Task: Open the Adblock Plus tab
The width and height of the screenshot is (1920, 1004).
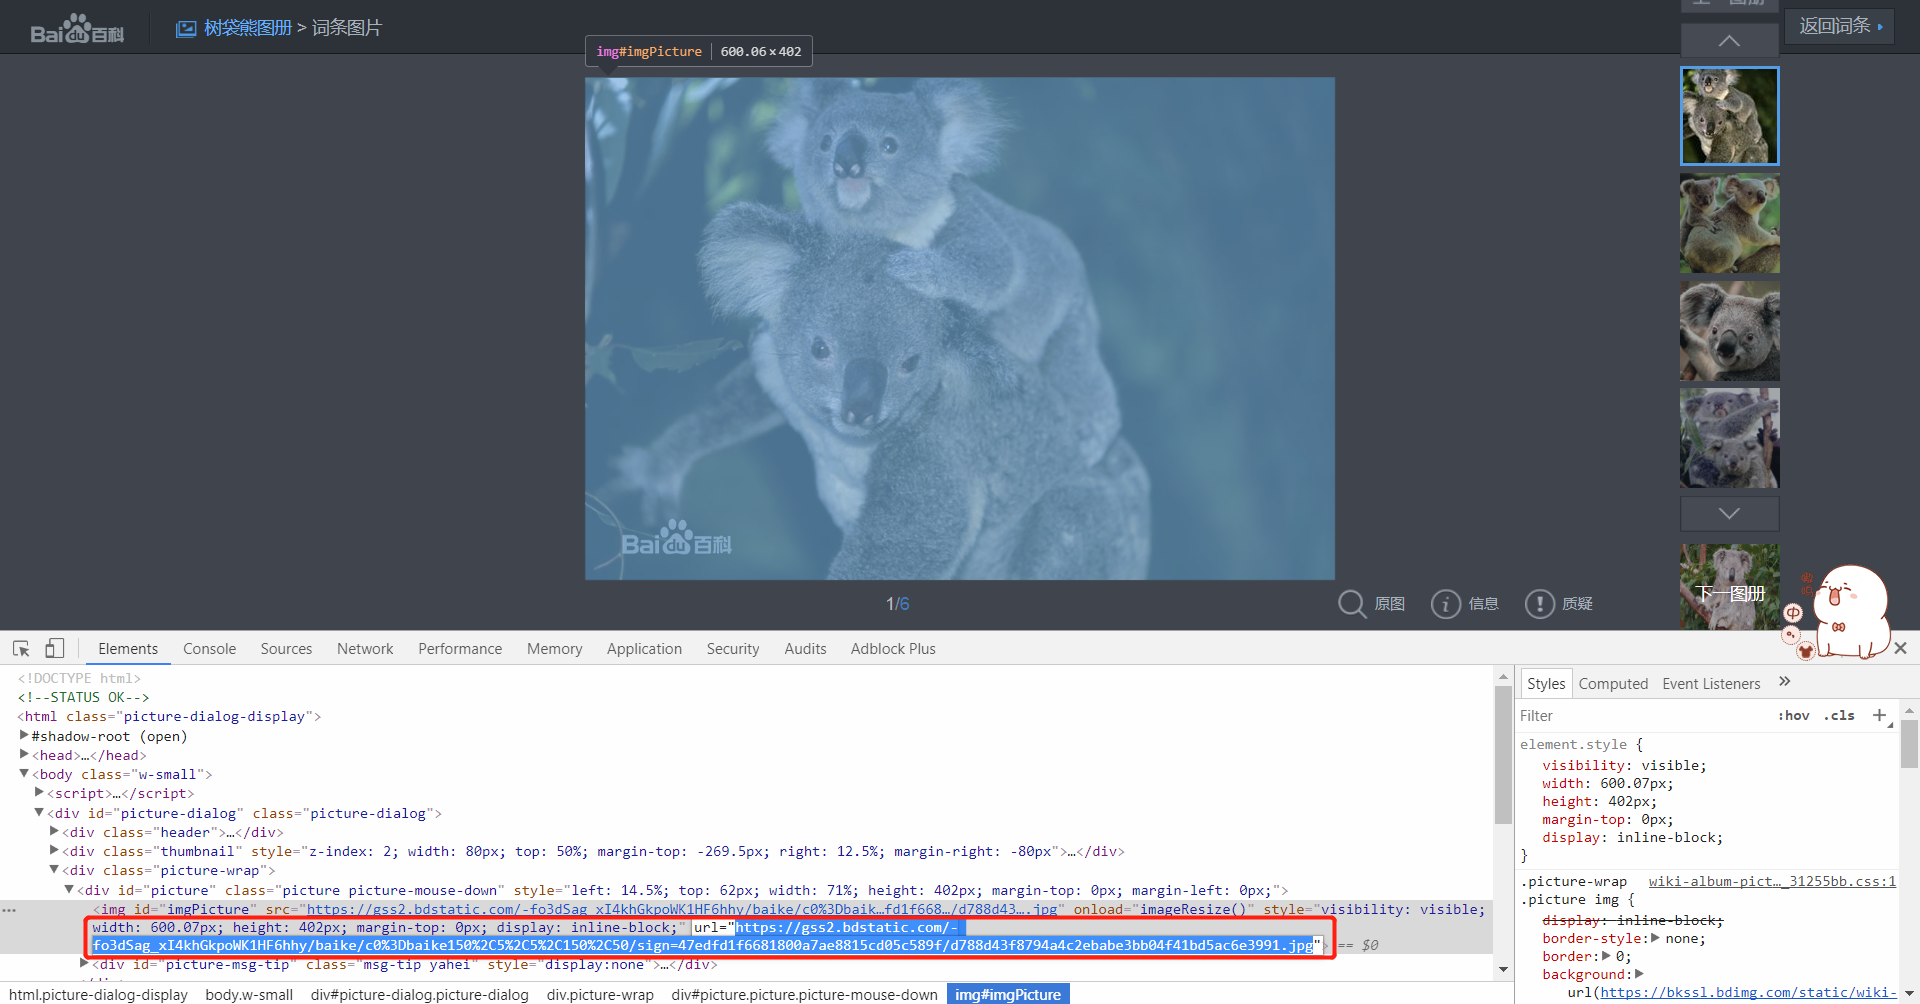Action: 893,649
